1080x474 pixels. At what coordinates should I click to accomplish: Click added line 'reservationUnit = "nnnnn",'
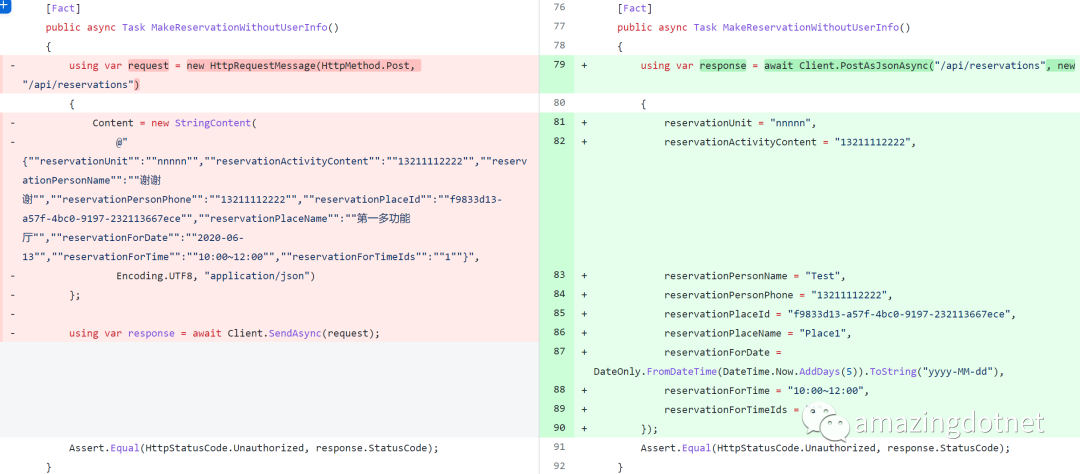click(x=740, y=123)
